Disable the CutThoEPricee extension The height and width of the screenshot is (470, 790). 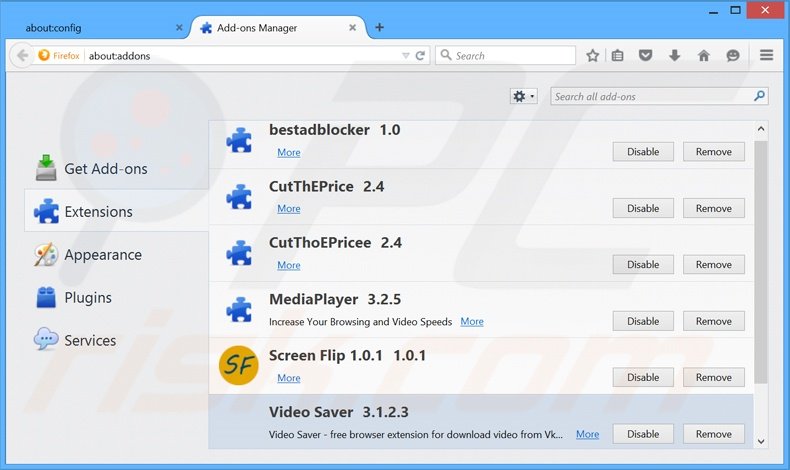643,264
